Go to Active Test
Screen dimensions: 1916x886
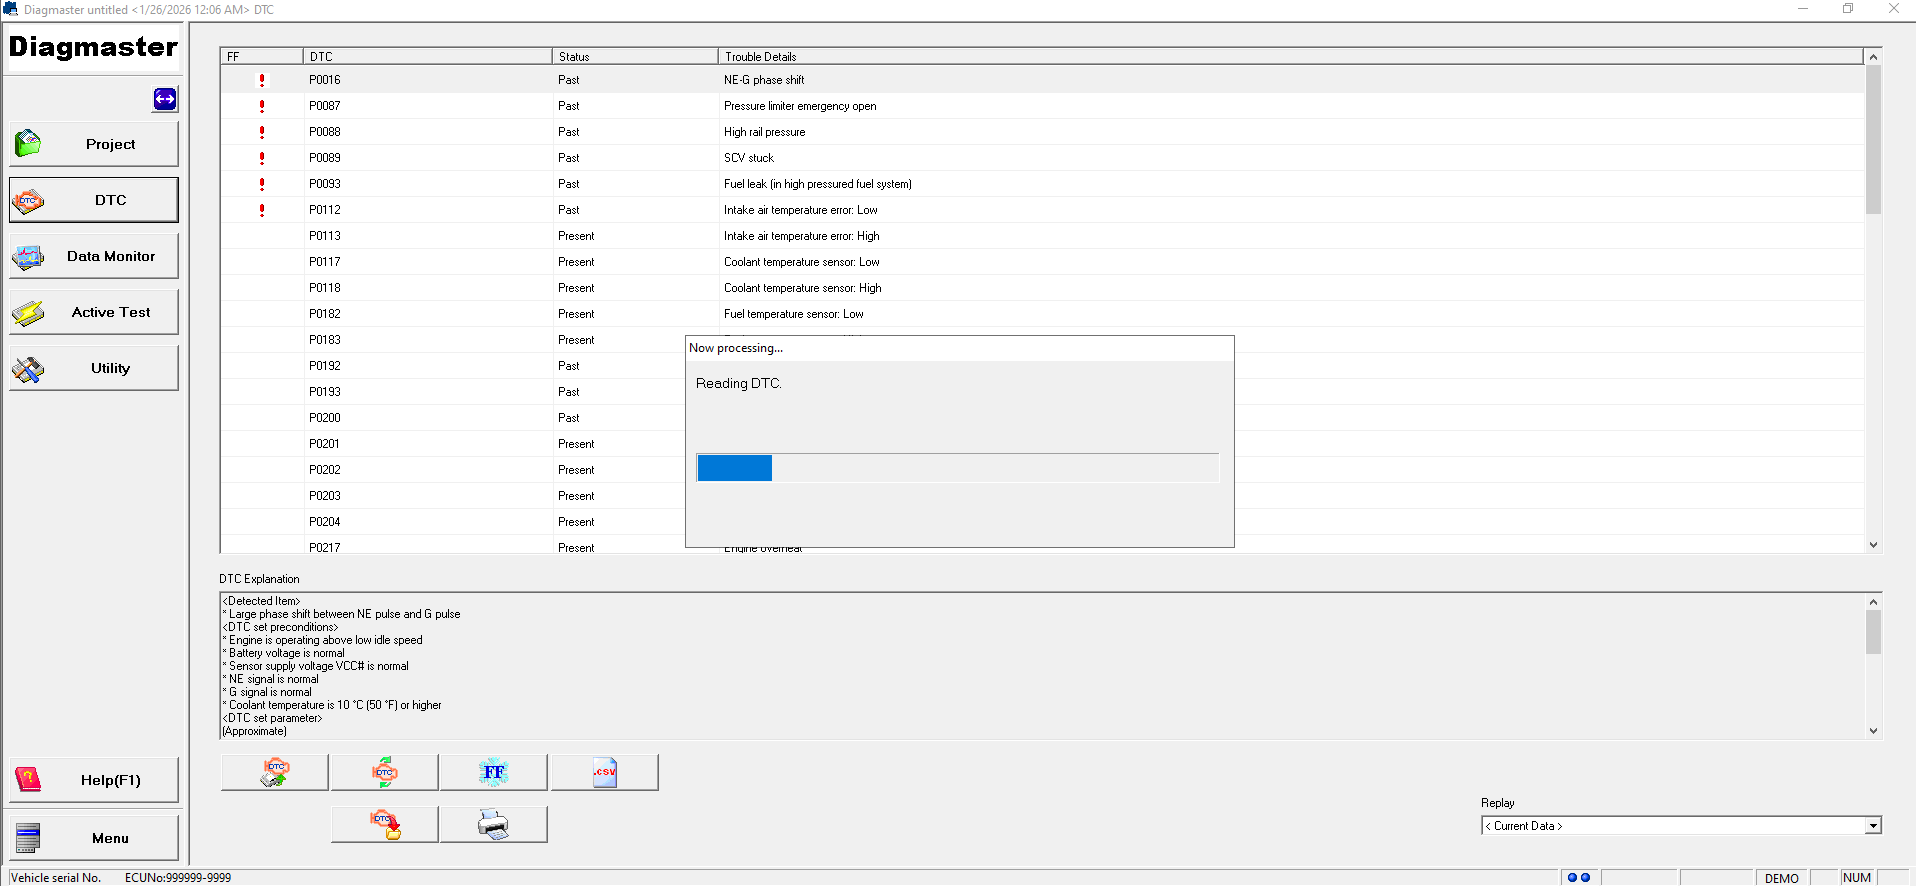tap(94, 312)
